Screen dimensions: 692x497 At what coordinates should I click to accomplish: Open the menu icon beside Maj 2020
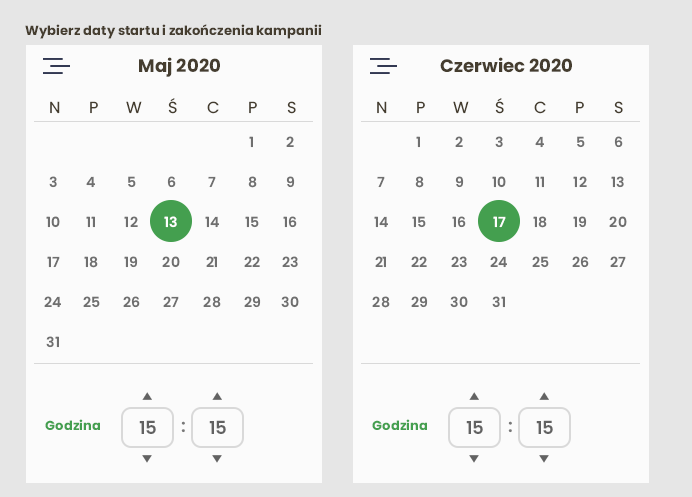pos(56,66)
